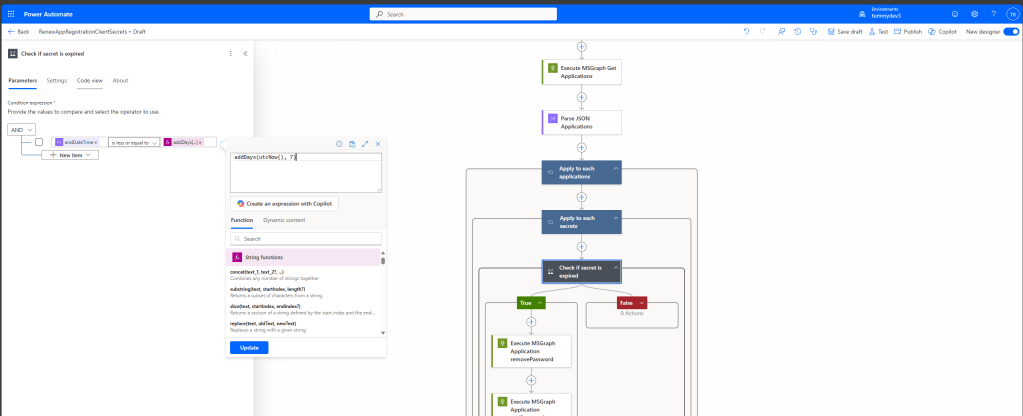The image size is (1023, 416).
Task: Insert the substring(text, startIndex, length?) function
Action: click(x=303, y=292)
